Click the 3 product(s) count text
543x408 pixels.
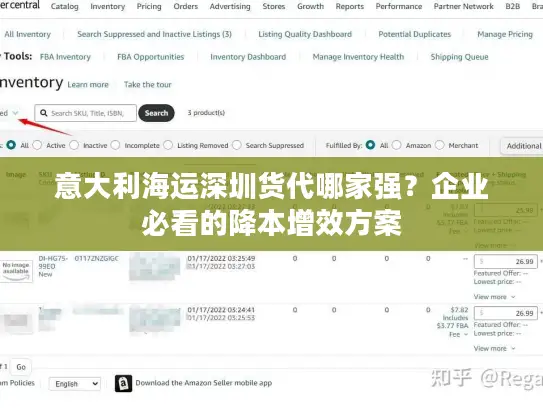coord(206,113)
